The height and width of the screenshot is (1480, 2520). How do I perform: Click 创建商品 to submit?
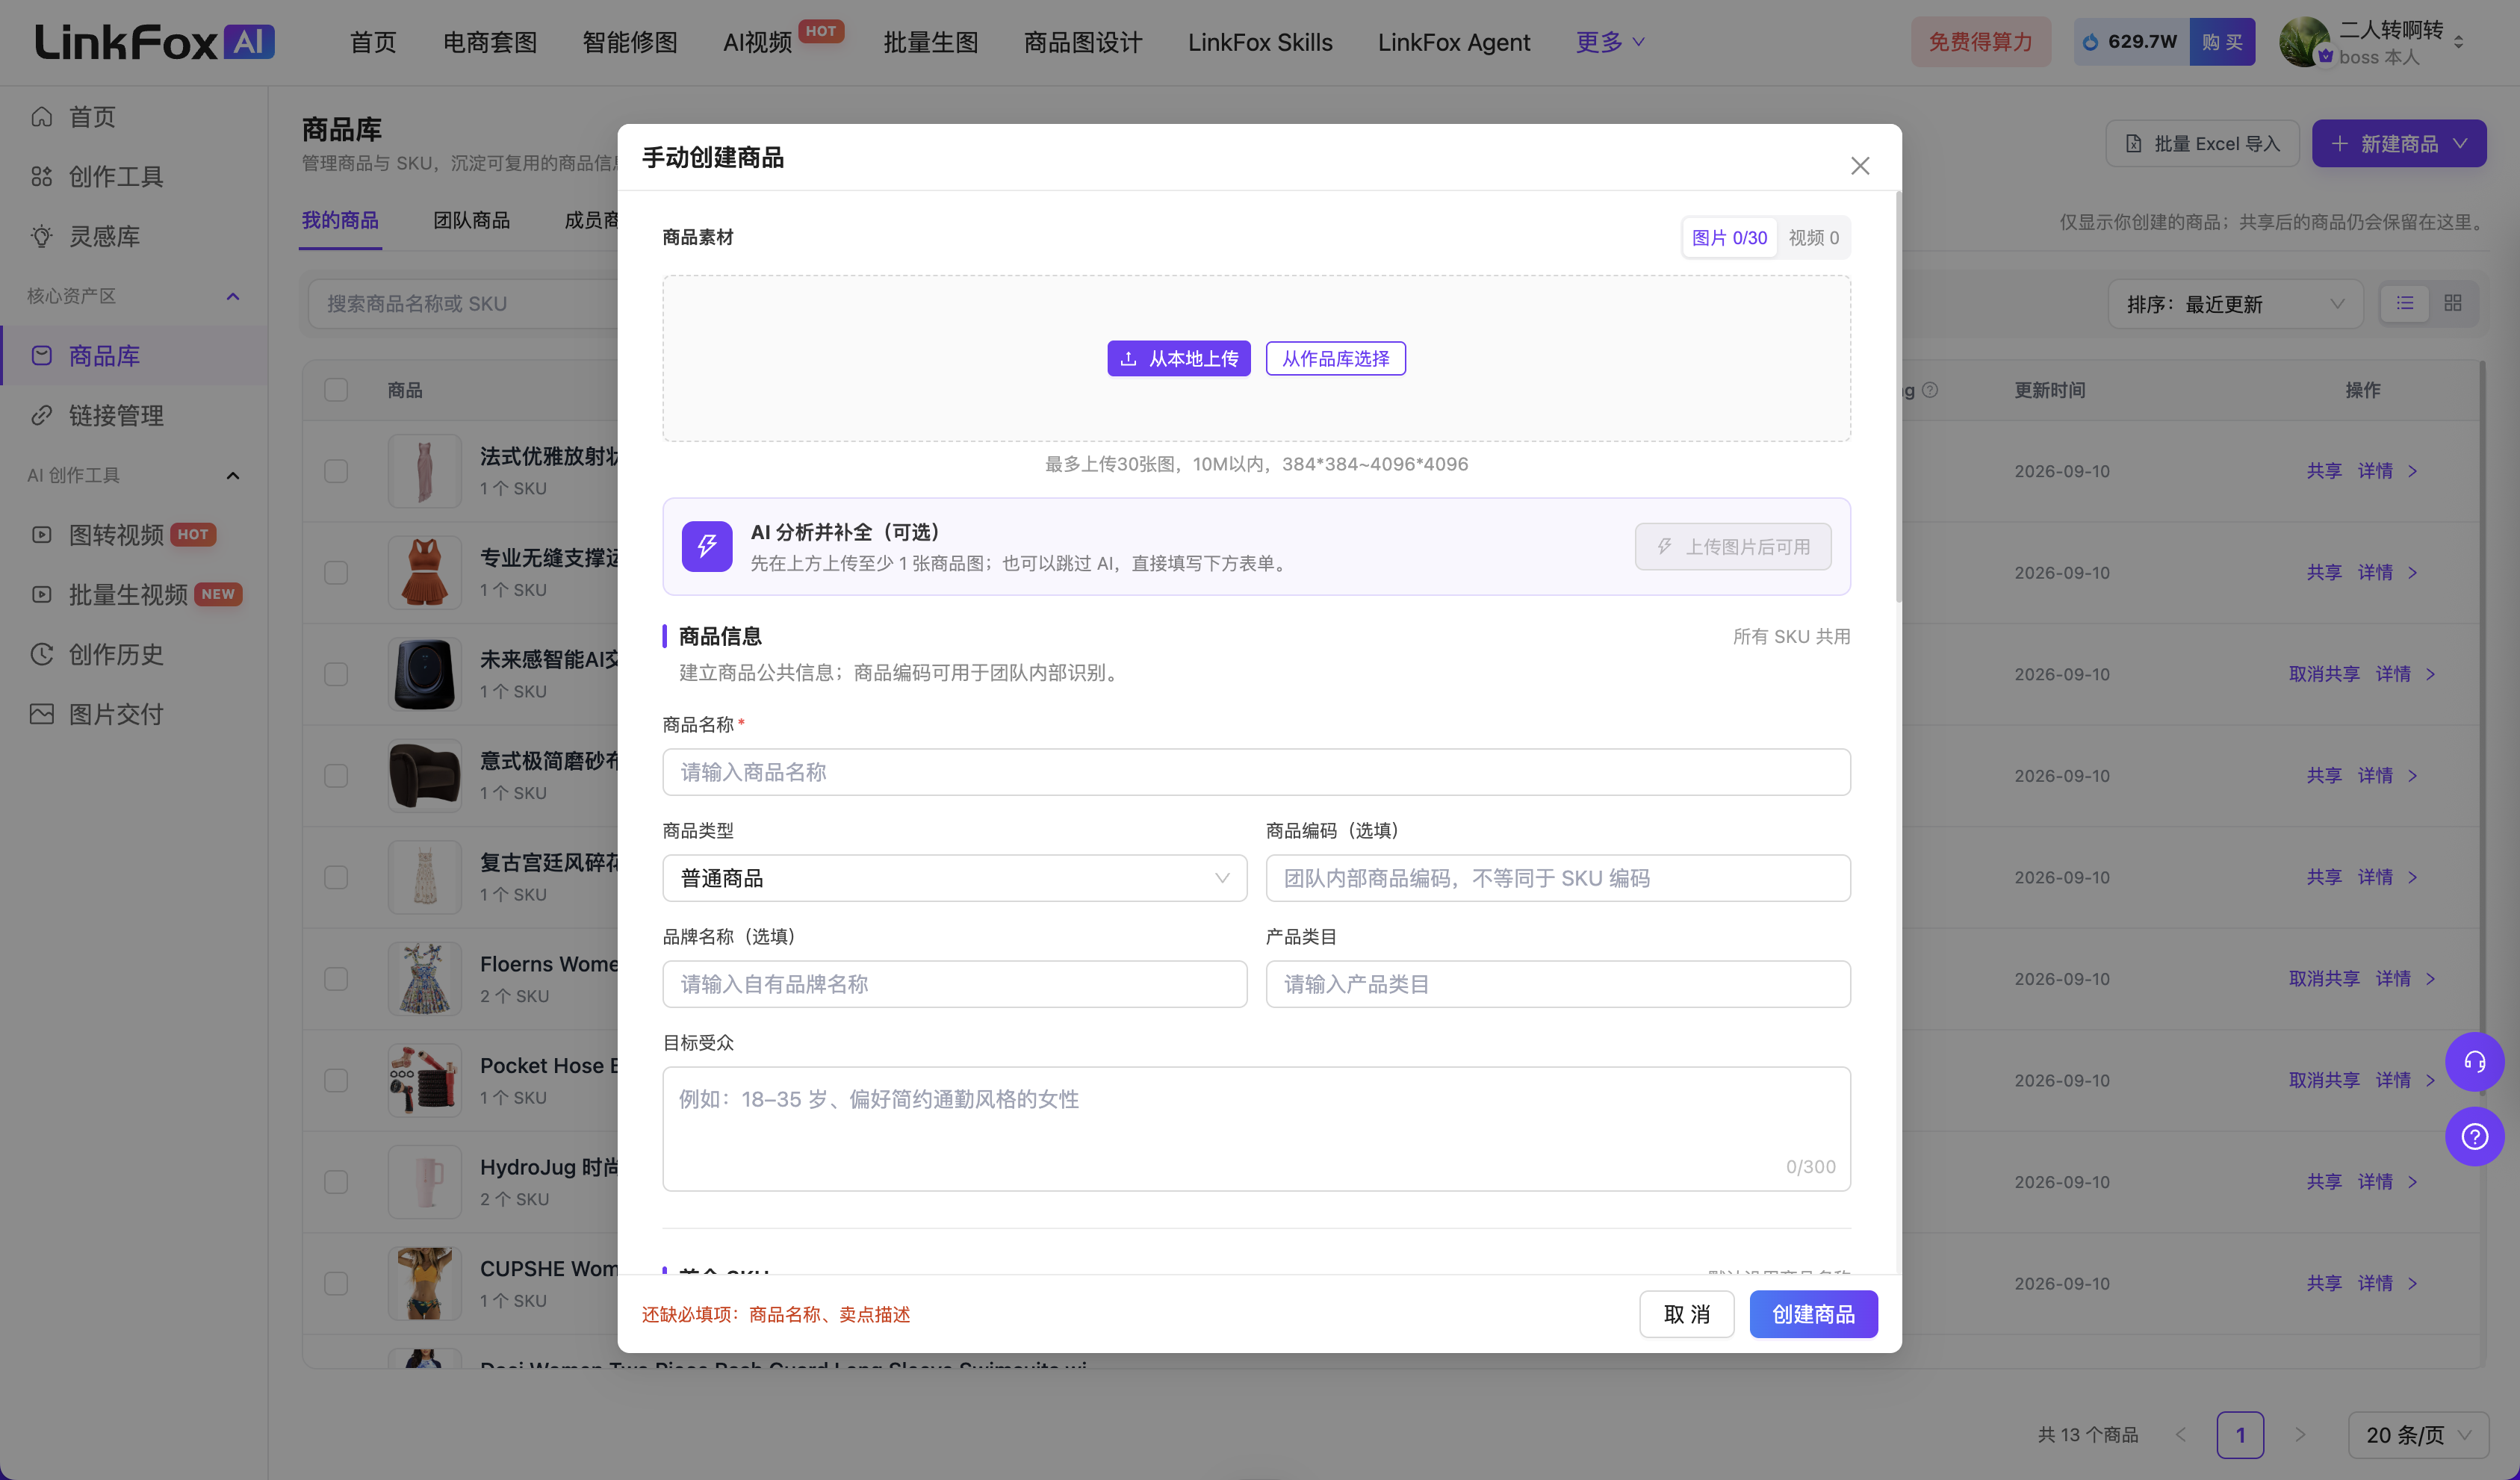tap(1813, 1314)
